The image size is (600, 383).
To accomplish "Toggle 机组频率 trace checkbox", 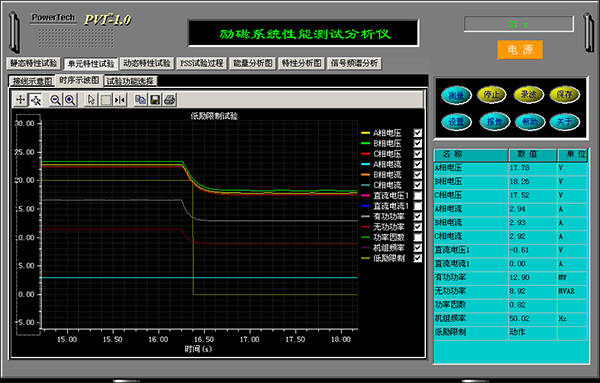I will coord(417,248).
